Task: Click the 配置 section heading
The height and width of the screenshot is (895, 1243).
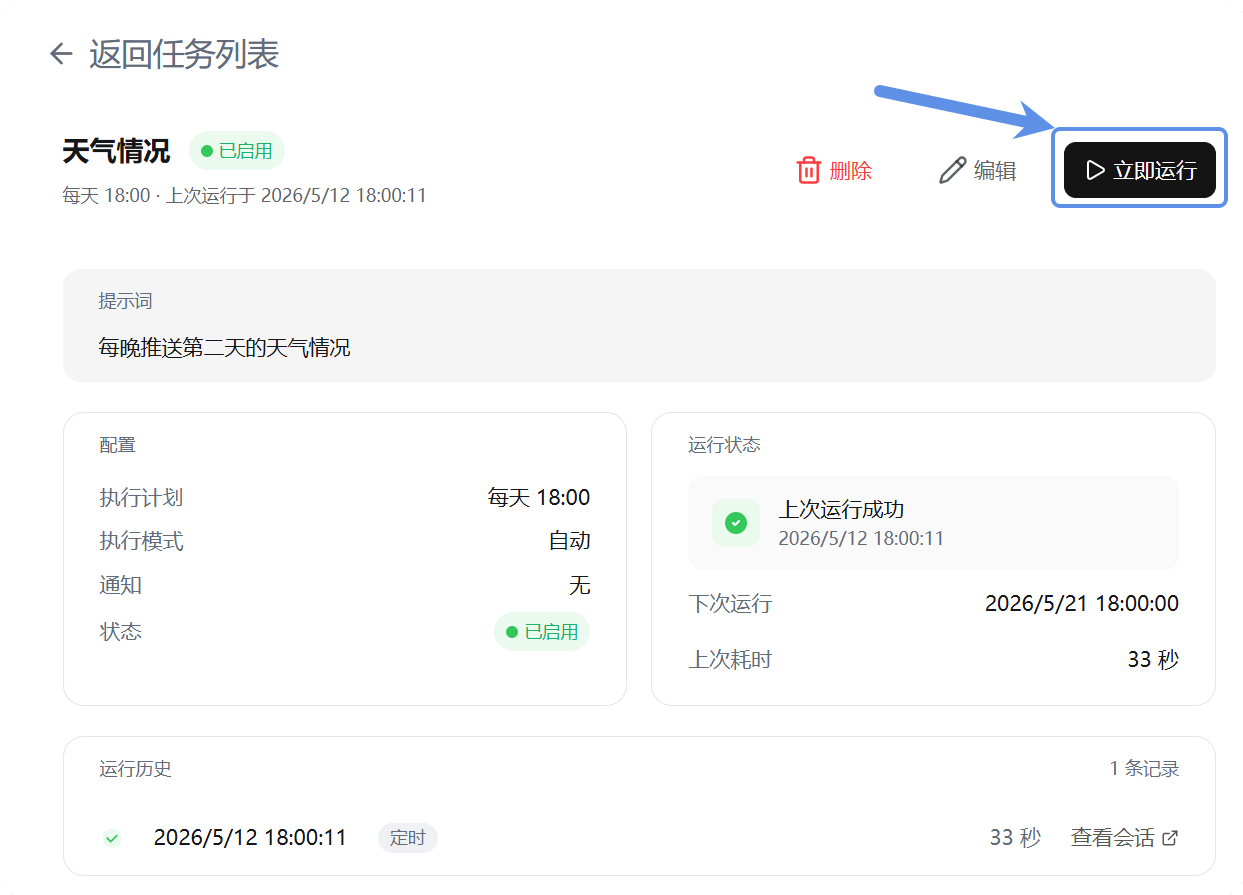Action: [118, 445]
